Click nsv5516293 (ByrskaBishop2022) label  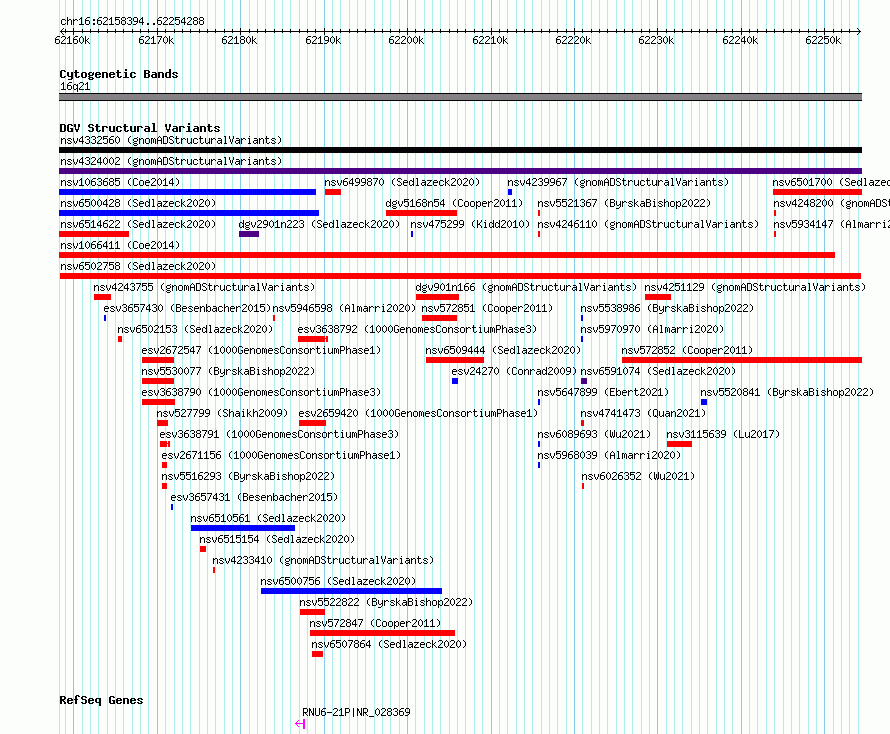click(248, 476)
